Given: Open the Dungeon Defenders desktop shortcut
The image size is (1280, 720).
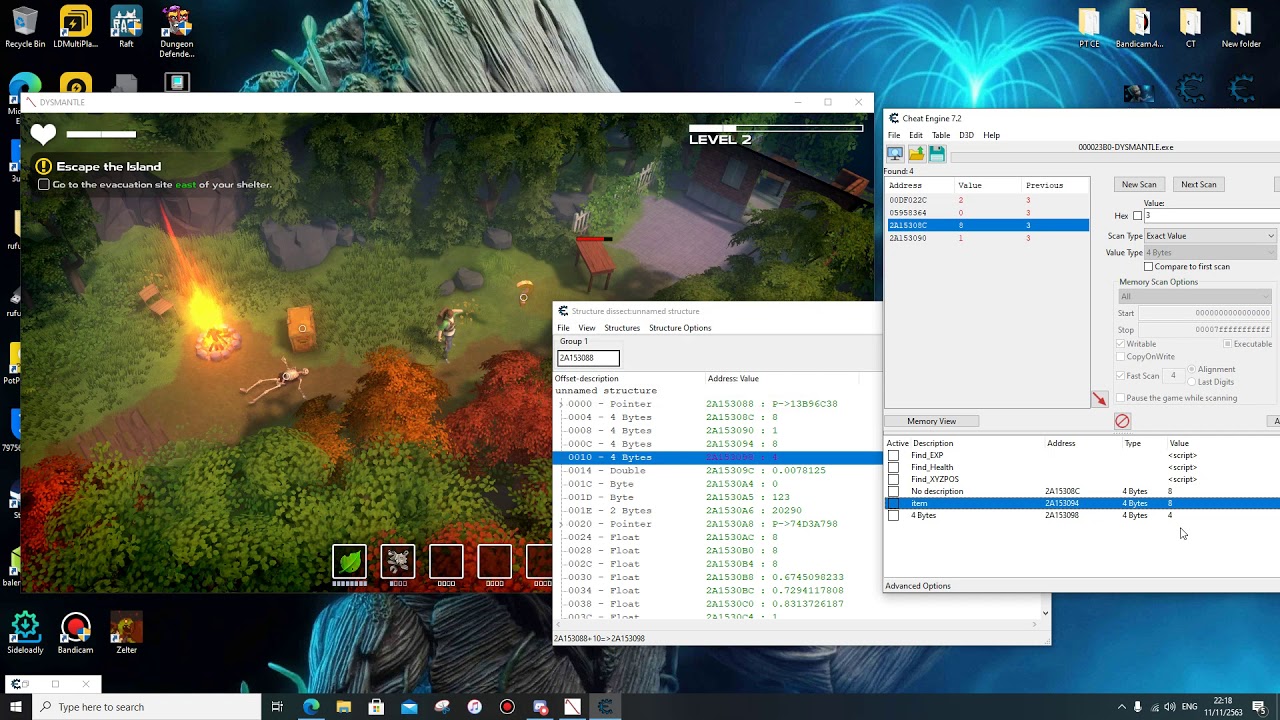Looking at the screenshot, I should click(x=176, y=32).
